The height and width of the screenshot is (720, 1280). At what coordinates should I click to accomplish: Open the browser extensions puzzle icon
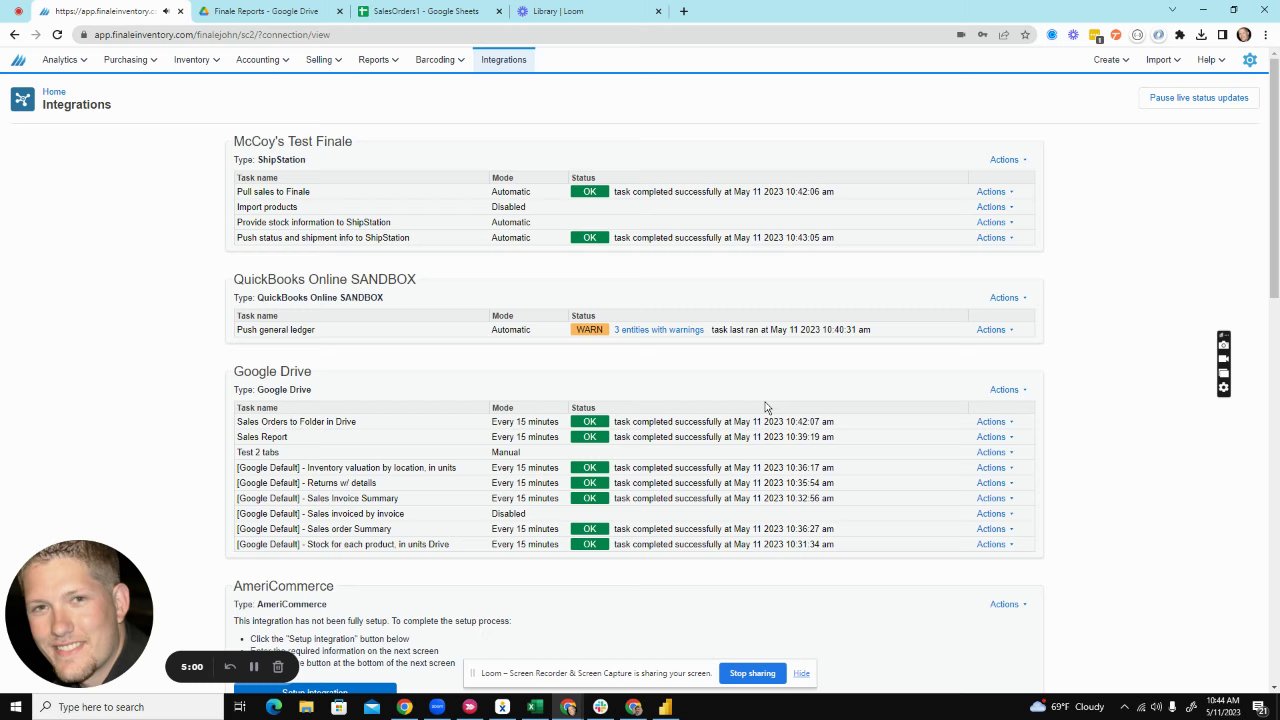(1180, 35)
